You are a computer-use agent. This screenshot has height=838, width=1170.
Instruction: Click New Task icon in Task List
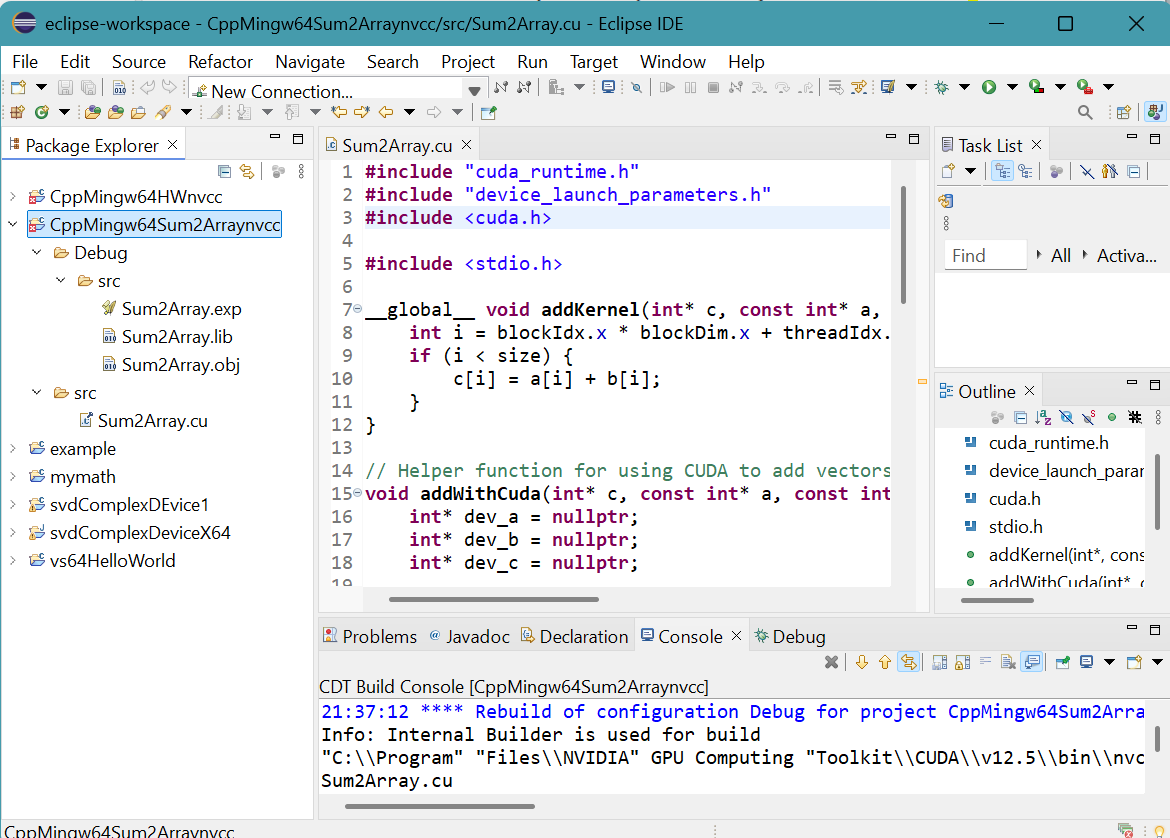click(946, 172)
